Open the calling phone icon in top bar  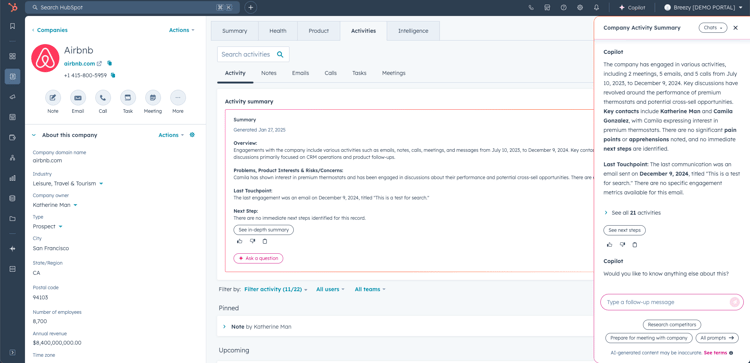(531, 8)
